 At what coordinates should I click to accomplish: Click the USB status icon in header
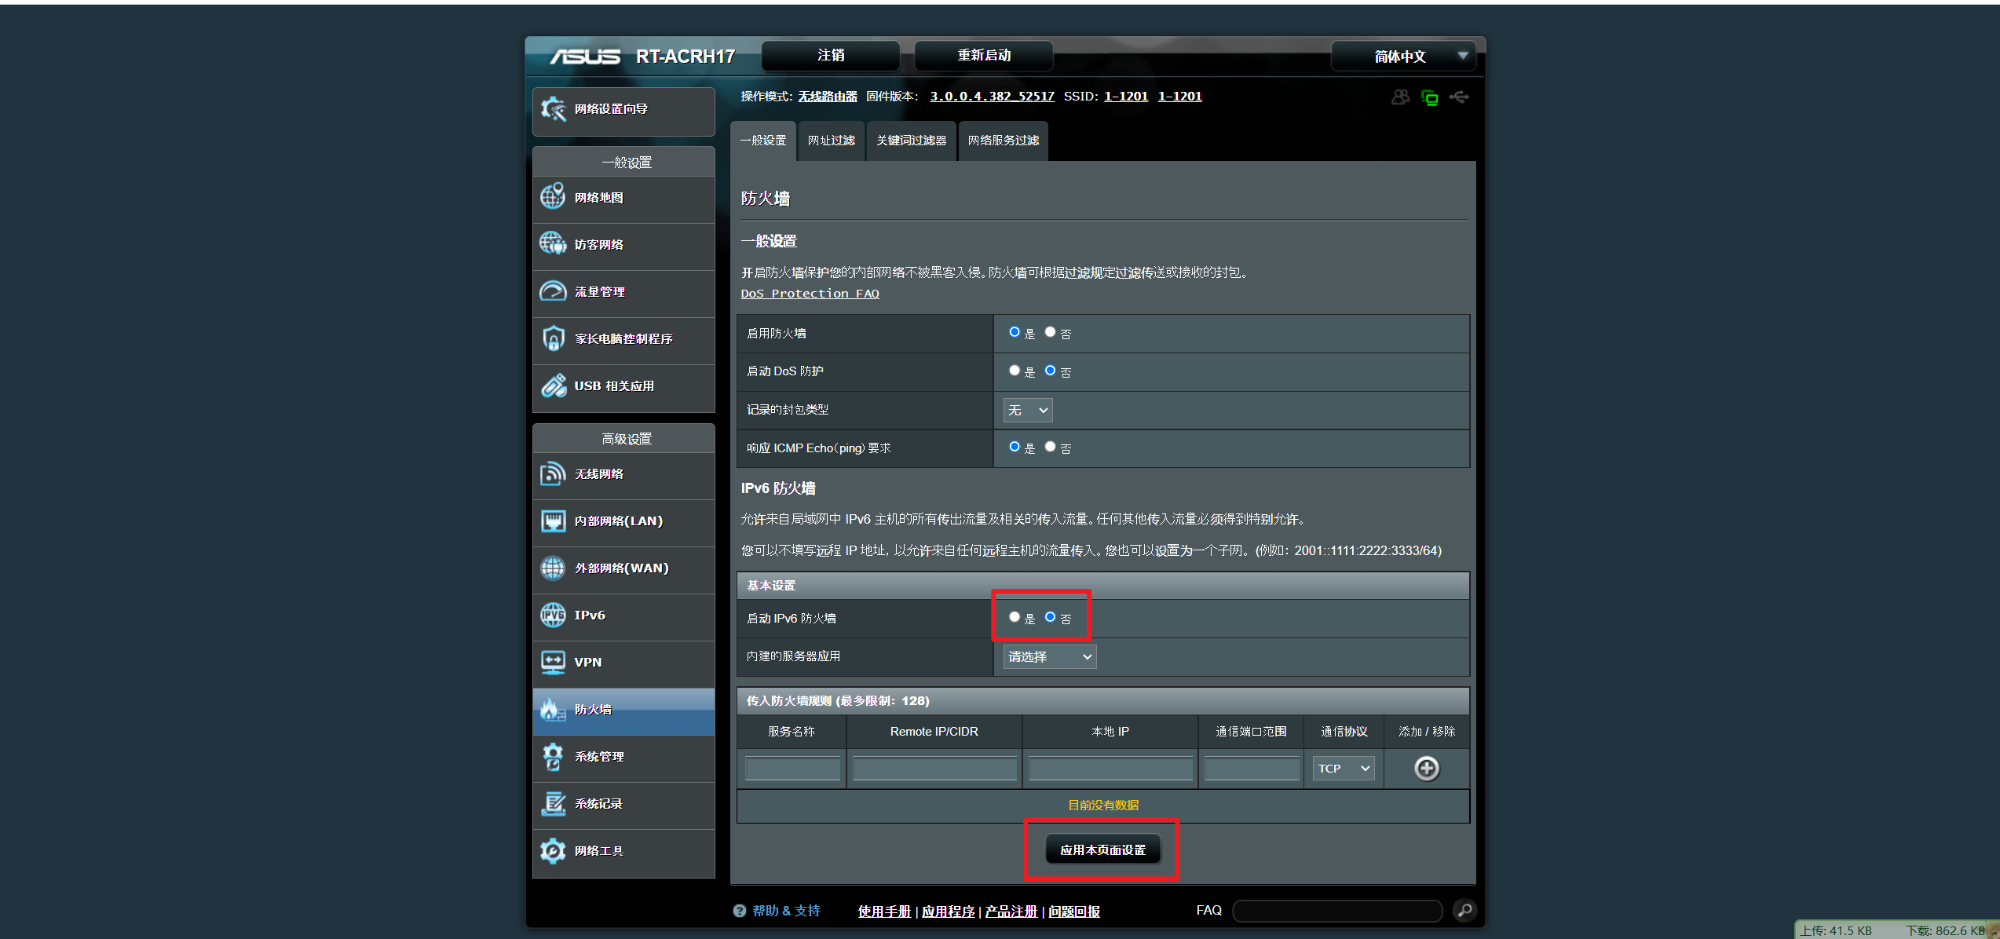(x=1459, y=97)
